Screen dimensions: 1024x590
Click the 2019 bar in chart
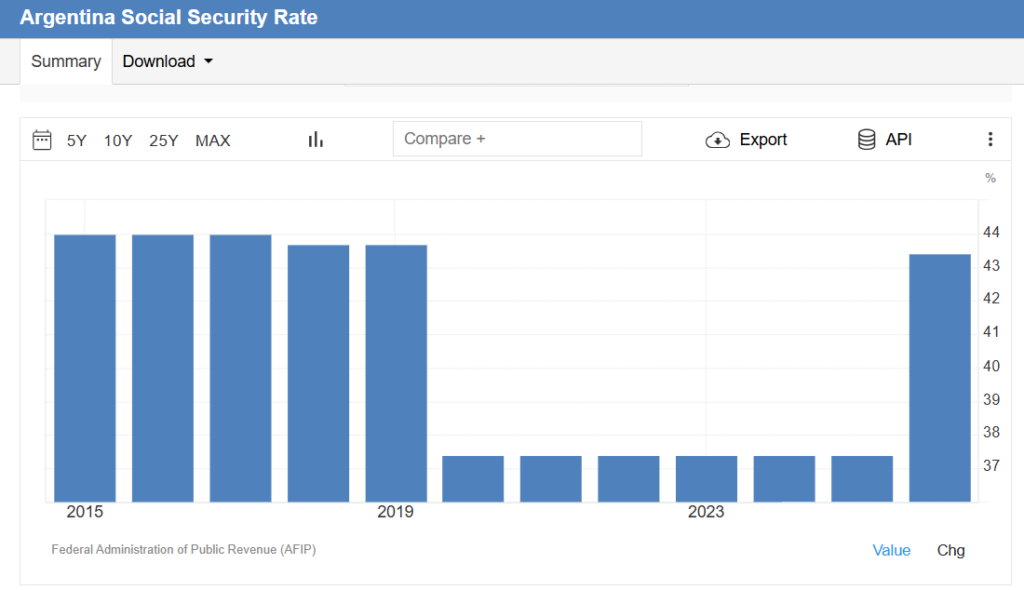[396, 373]
